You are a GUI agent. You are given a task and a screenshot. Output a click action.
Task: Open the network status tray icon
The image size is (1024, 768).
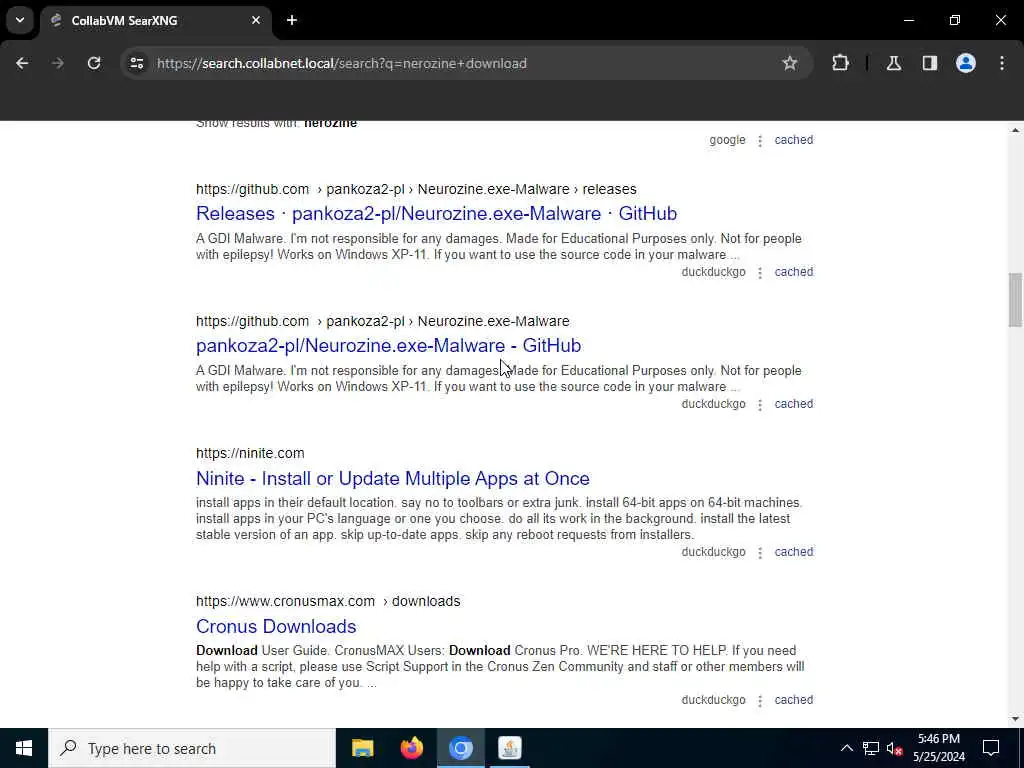click(x=871, y=748)
